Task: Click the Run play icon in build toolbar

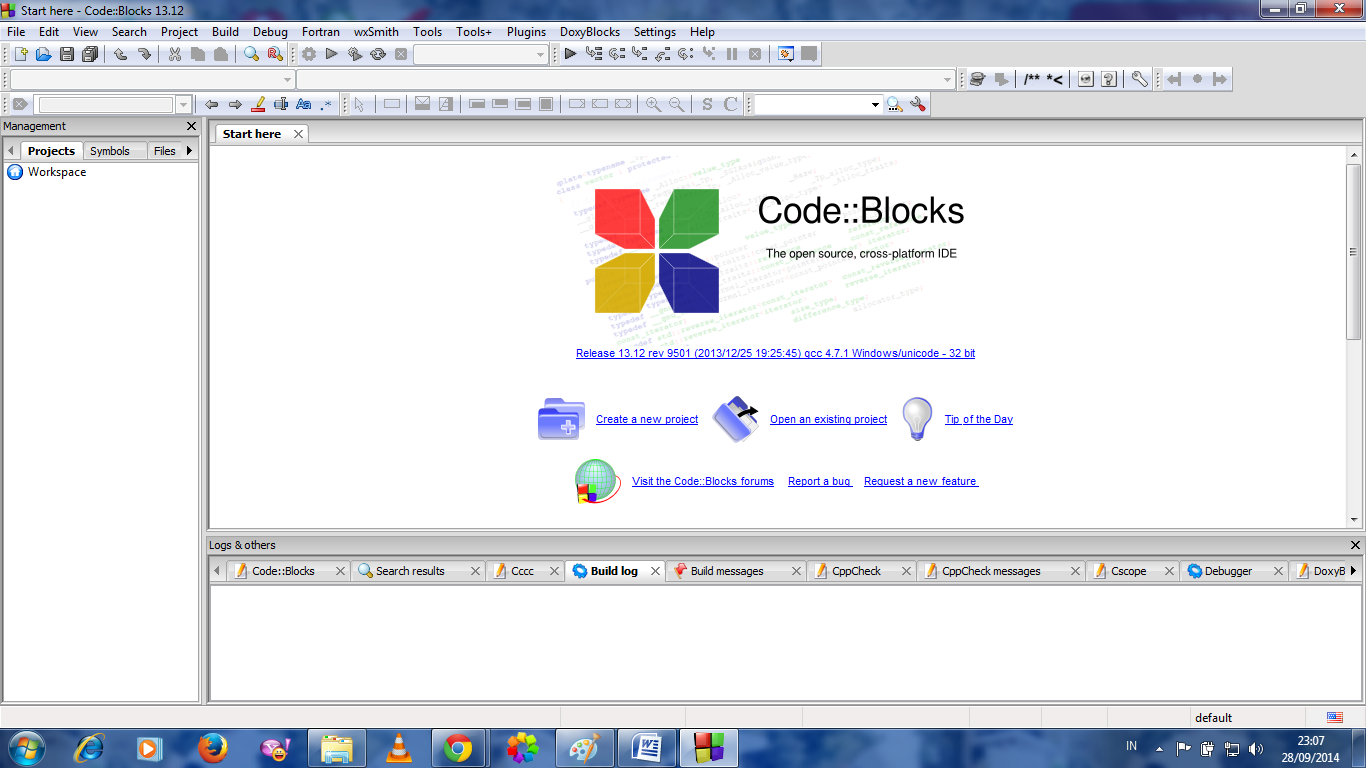Action: [331, 54]
